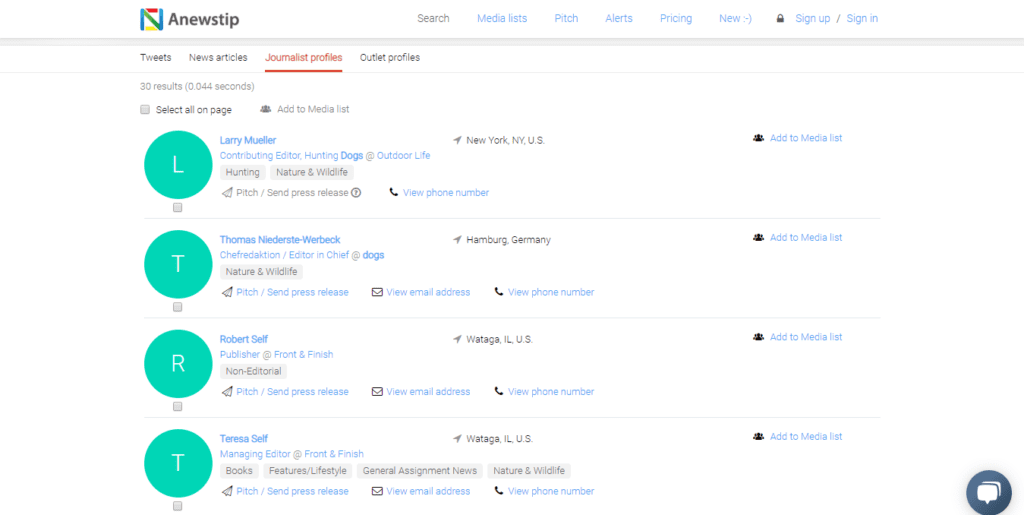Click the Books topic tag

click(x=239, y=471)
